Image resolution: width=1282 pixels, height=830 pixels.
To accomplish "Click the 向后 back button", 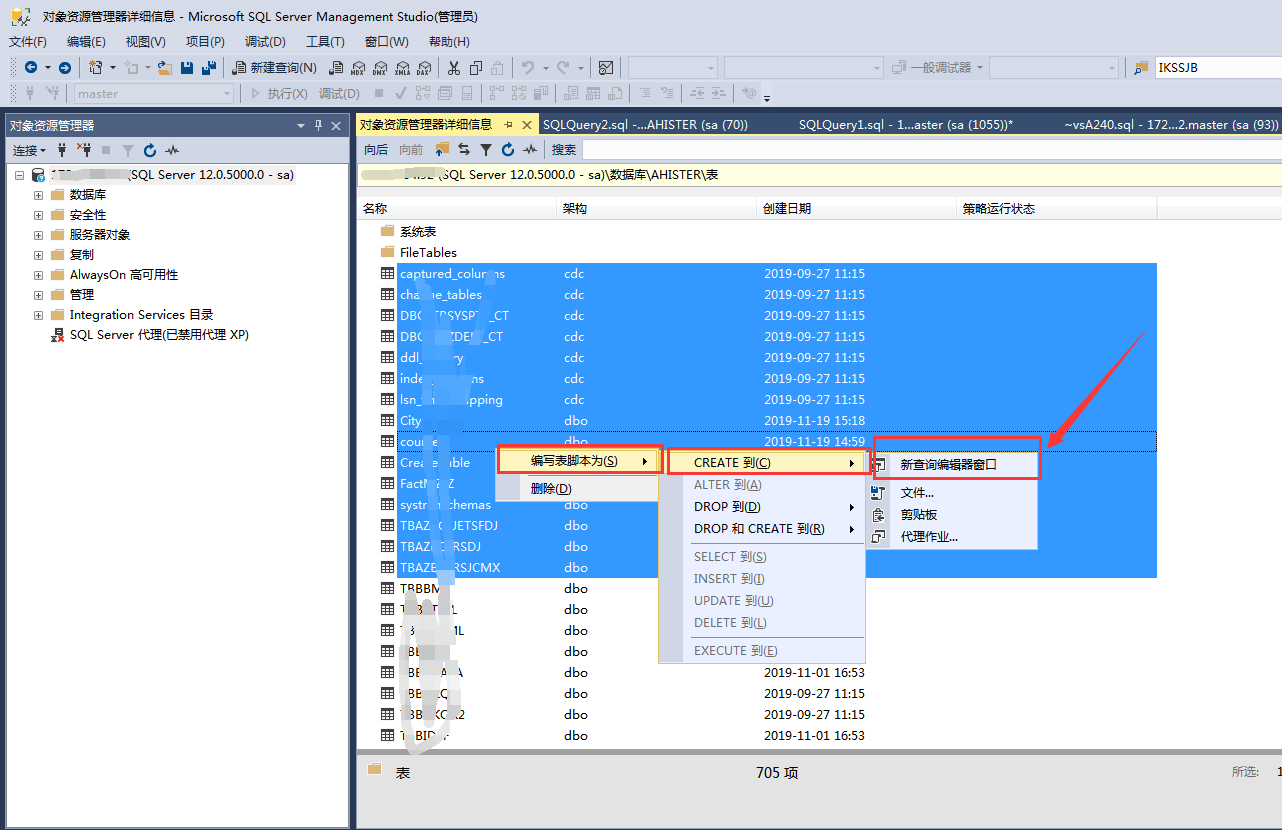I will 376,149.
